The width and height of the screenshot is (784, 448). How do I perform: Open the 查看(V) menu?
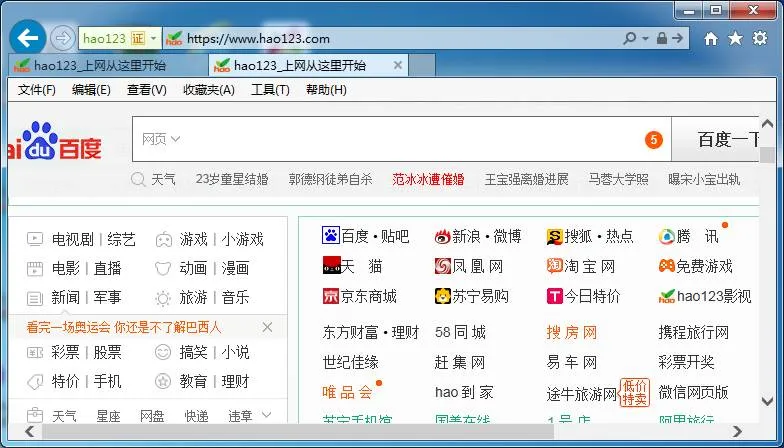(146, 90)
